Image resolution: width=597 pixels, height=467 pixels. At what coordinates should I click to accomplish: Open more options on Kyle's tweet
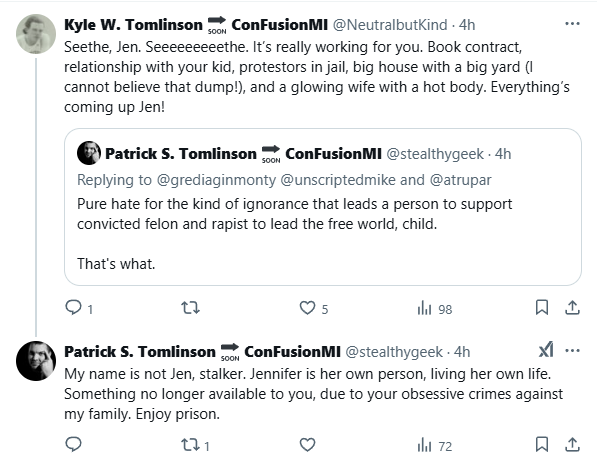pyautogui.click(x=572, y=24)
